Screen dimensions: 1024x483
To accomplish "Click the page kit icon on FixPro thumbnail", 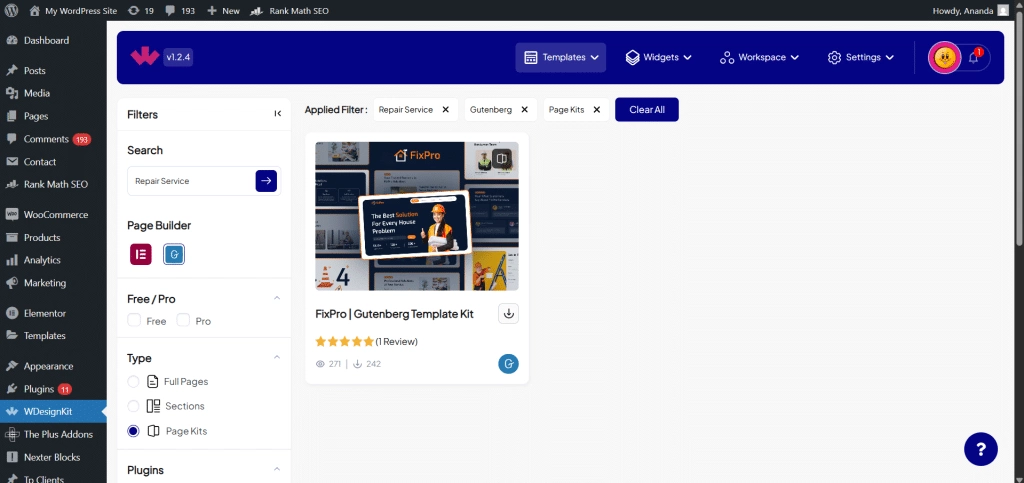I will [x=502, y=159].
